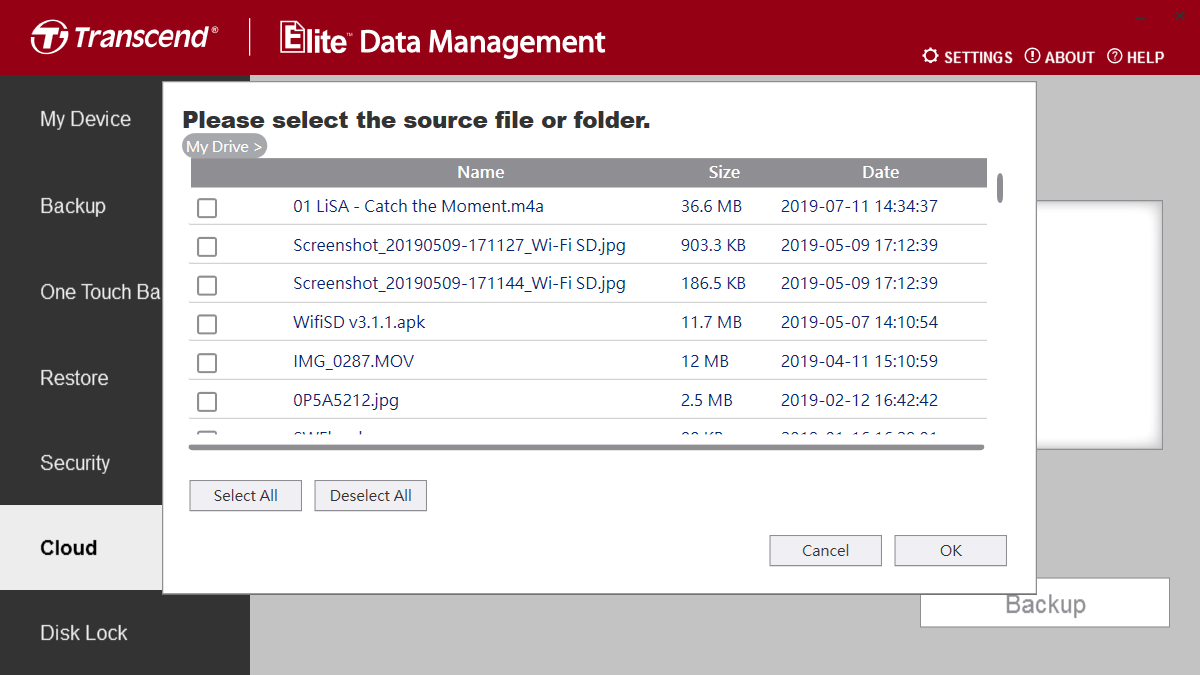Go to the Disk Lock tab
1200x675 pixels.
click(x=84, y=633)
